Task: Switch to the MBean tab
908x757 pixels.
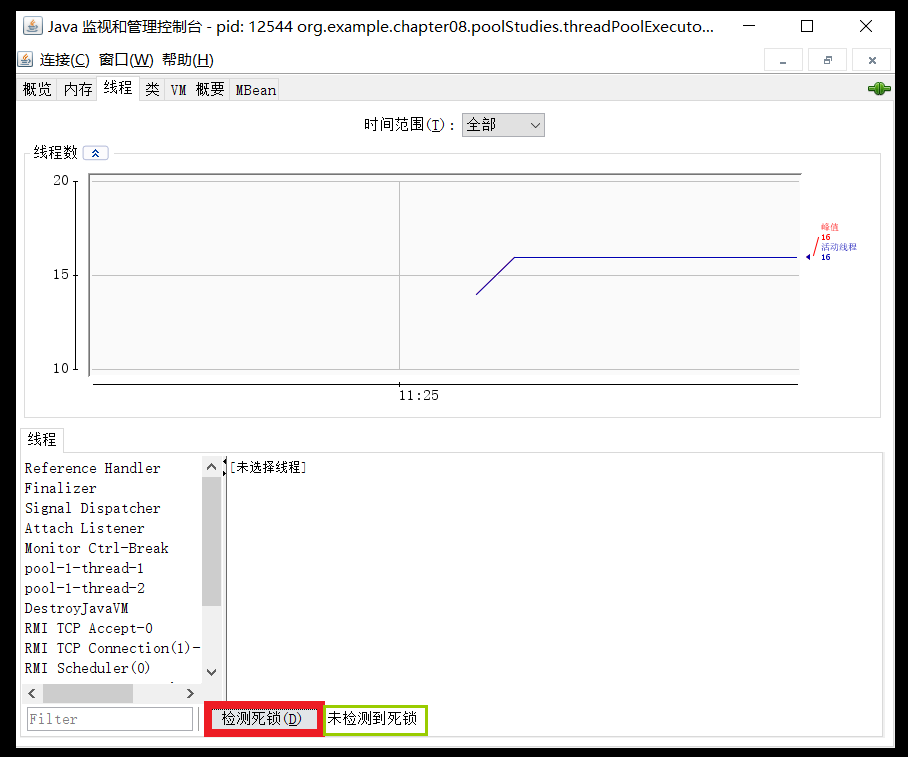Action: click(255, 89)
